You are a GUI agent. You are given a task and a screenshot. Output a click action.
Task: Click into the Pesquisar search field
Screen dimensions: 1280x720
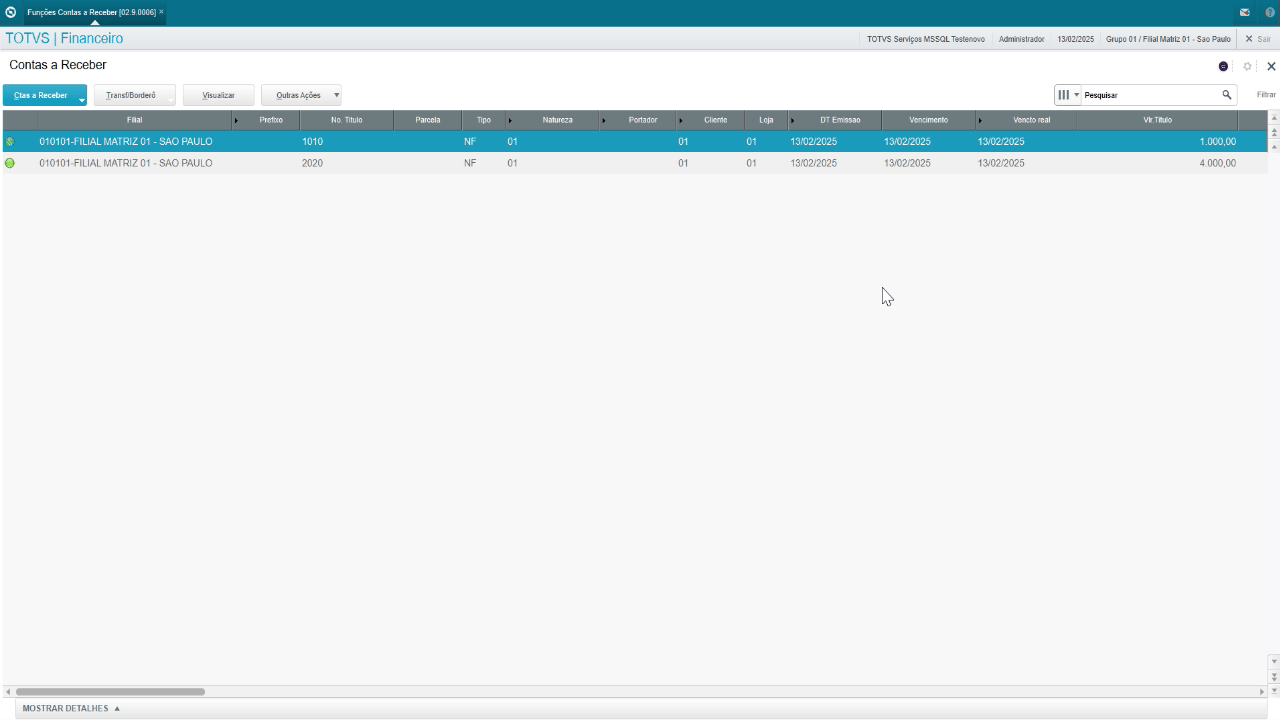point(1150,95)
